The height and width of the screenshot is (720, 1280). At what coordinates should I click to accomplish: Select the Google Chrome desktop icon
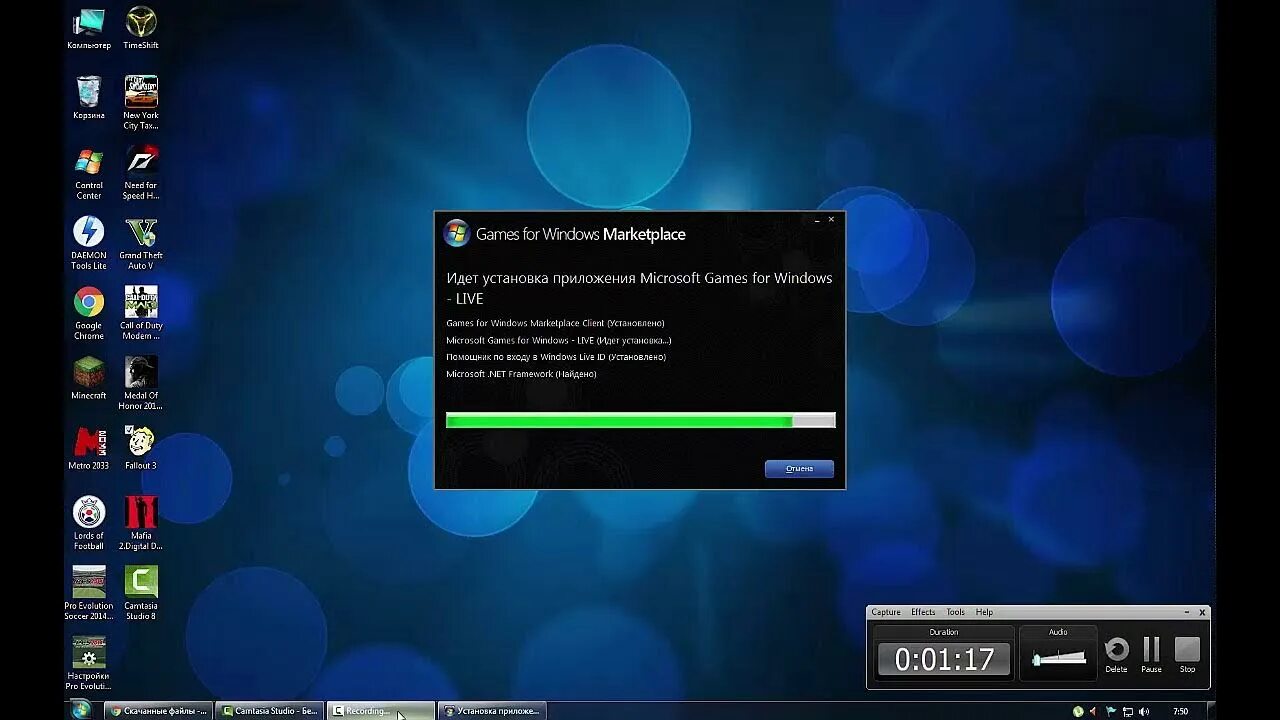point(88,313)
